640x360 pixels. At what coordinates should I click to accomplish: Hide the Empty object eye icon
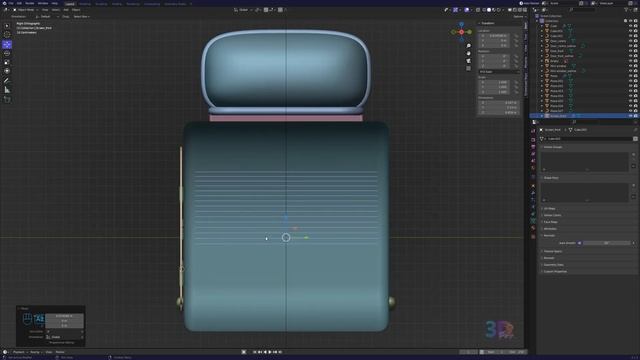pos(630,61)
